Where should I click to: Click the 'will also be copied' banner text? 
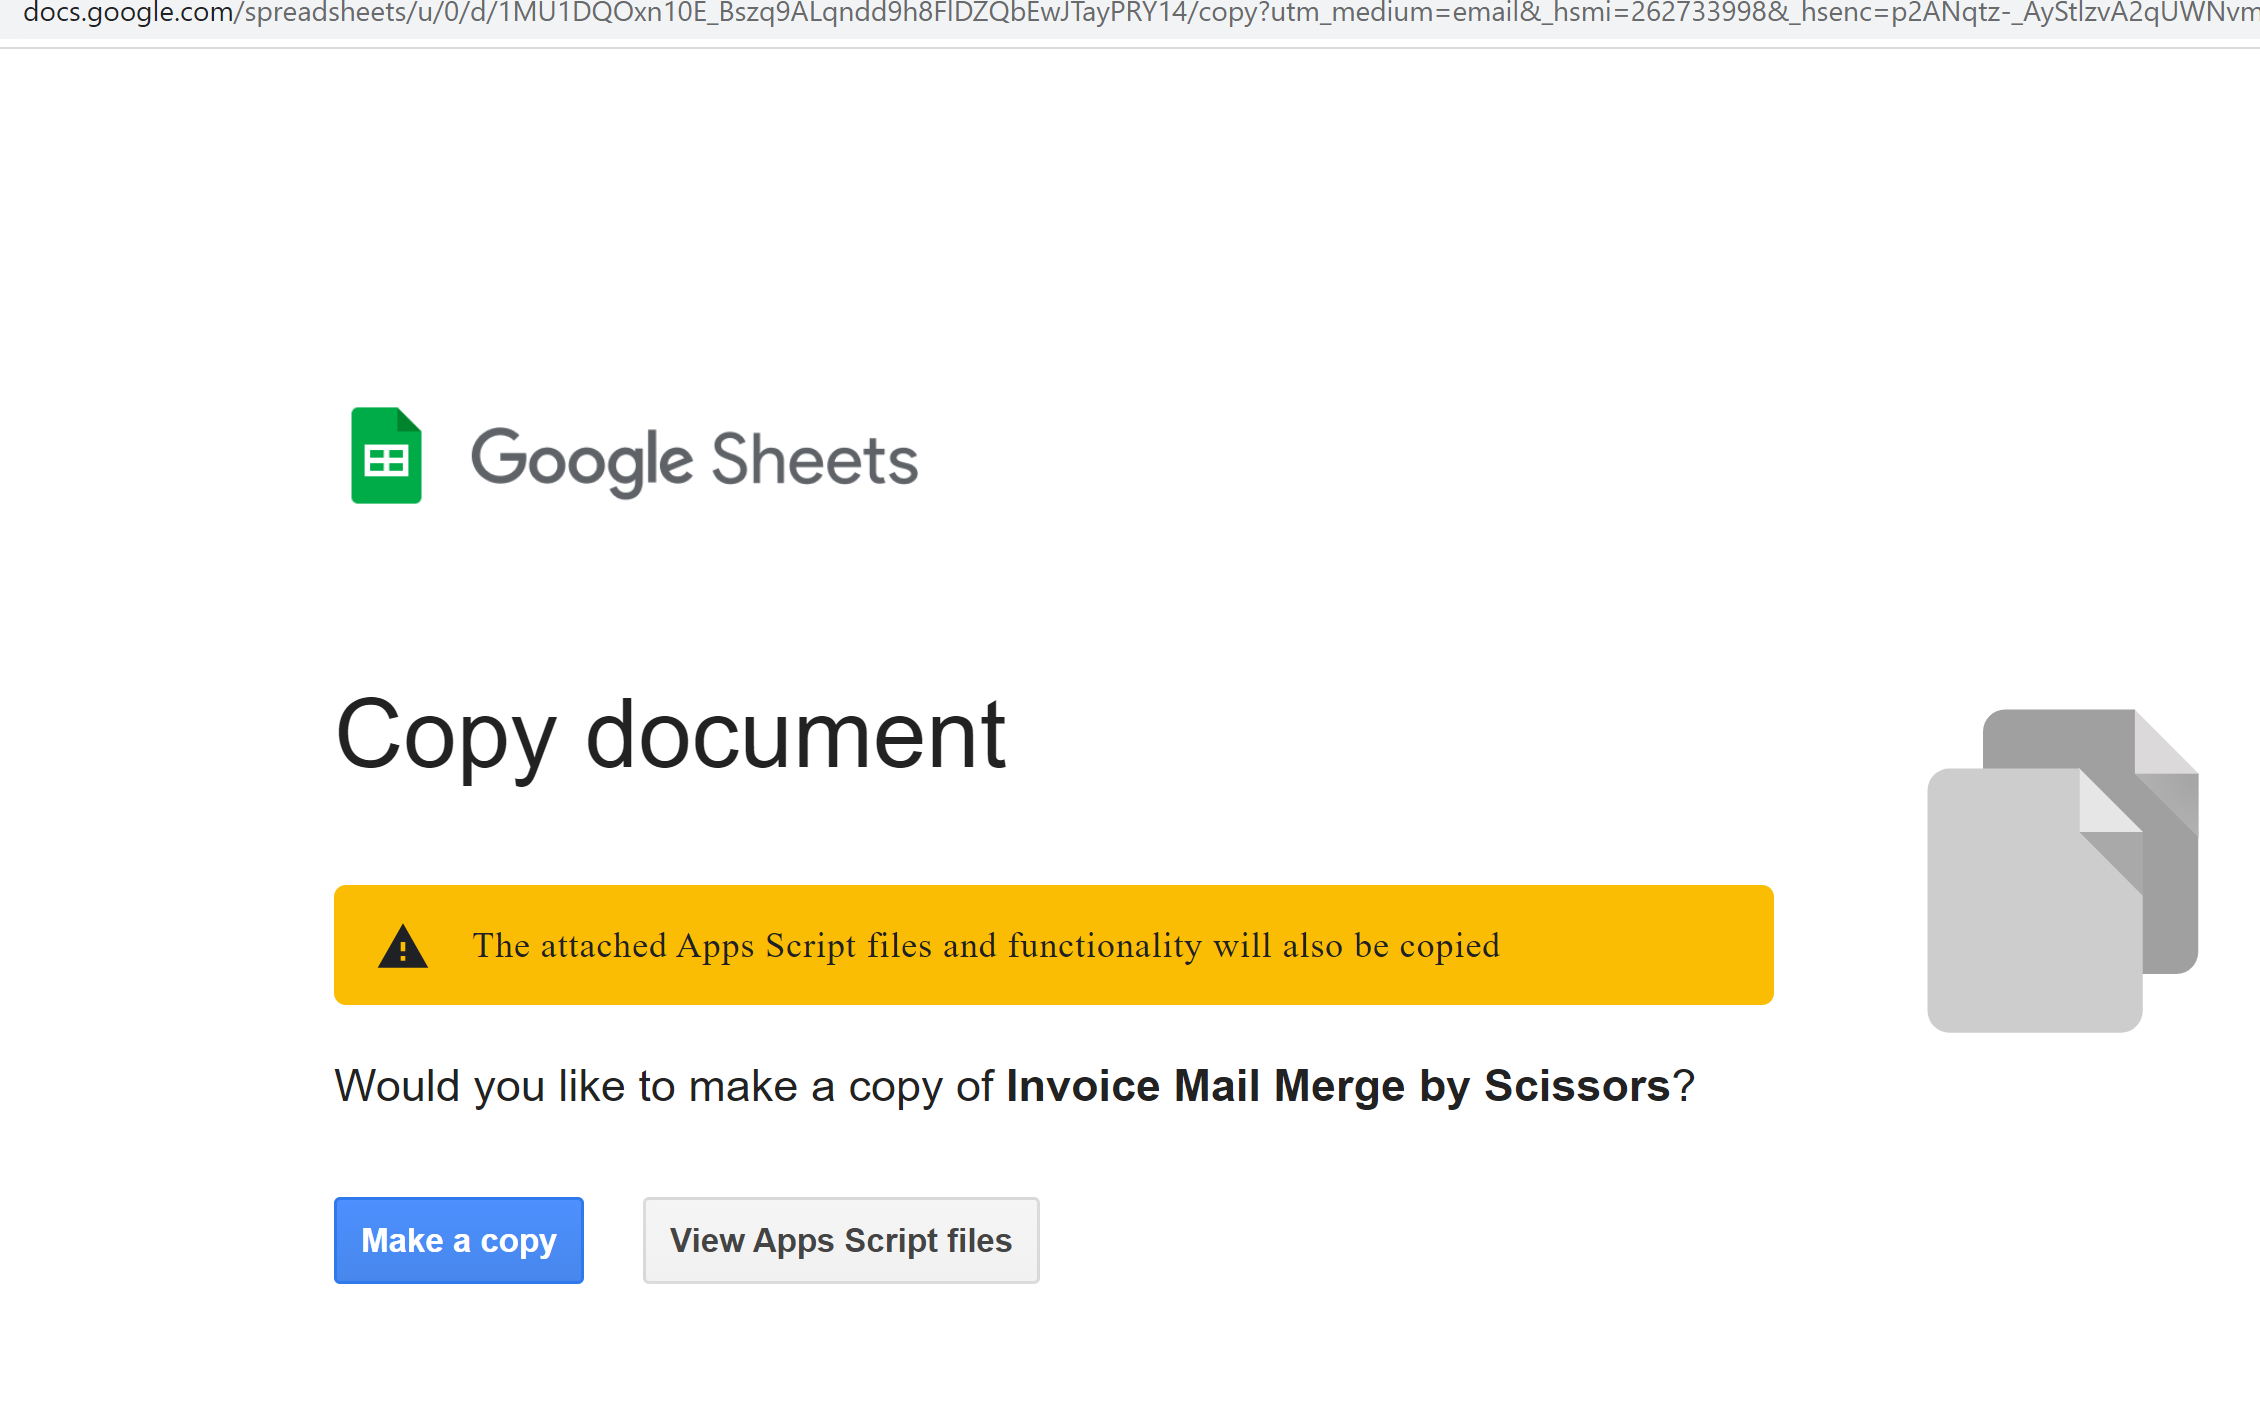[x=1356, y=945]
